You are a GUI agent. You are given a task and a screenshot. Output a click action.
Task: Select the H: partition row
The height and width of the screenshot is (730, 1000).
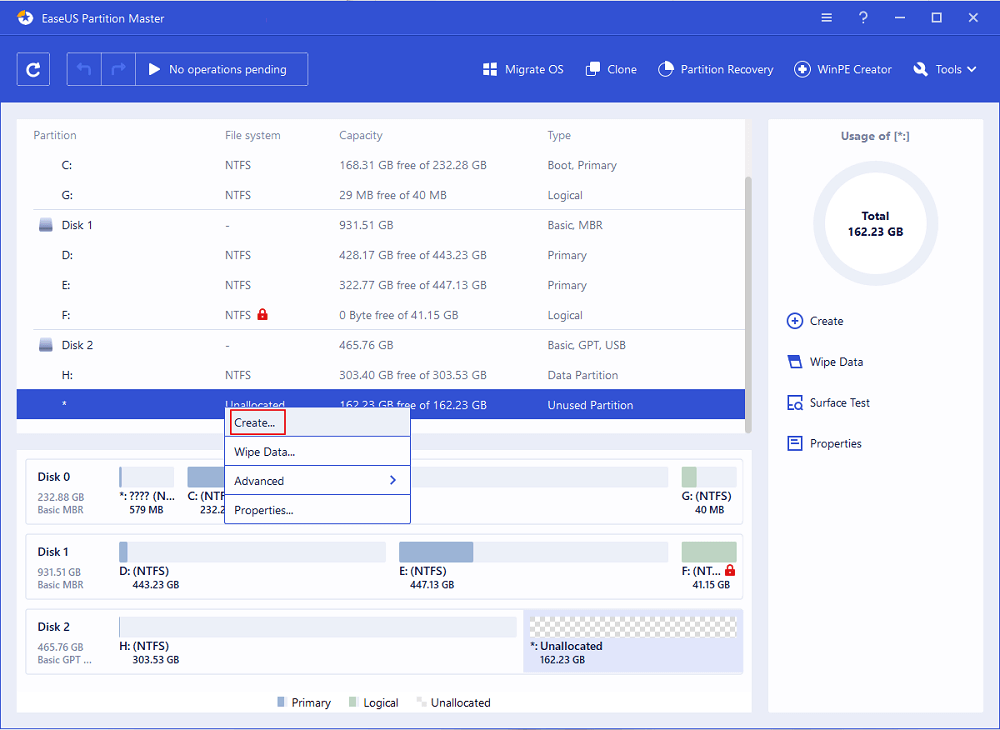click(x=381, y=375)
